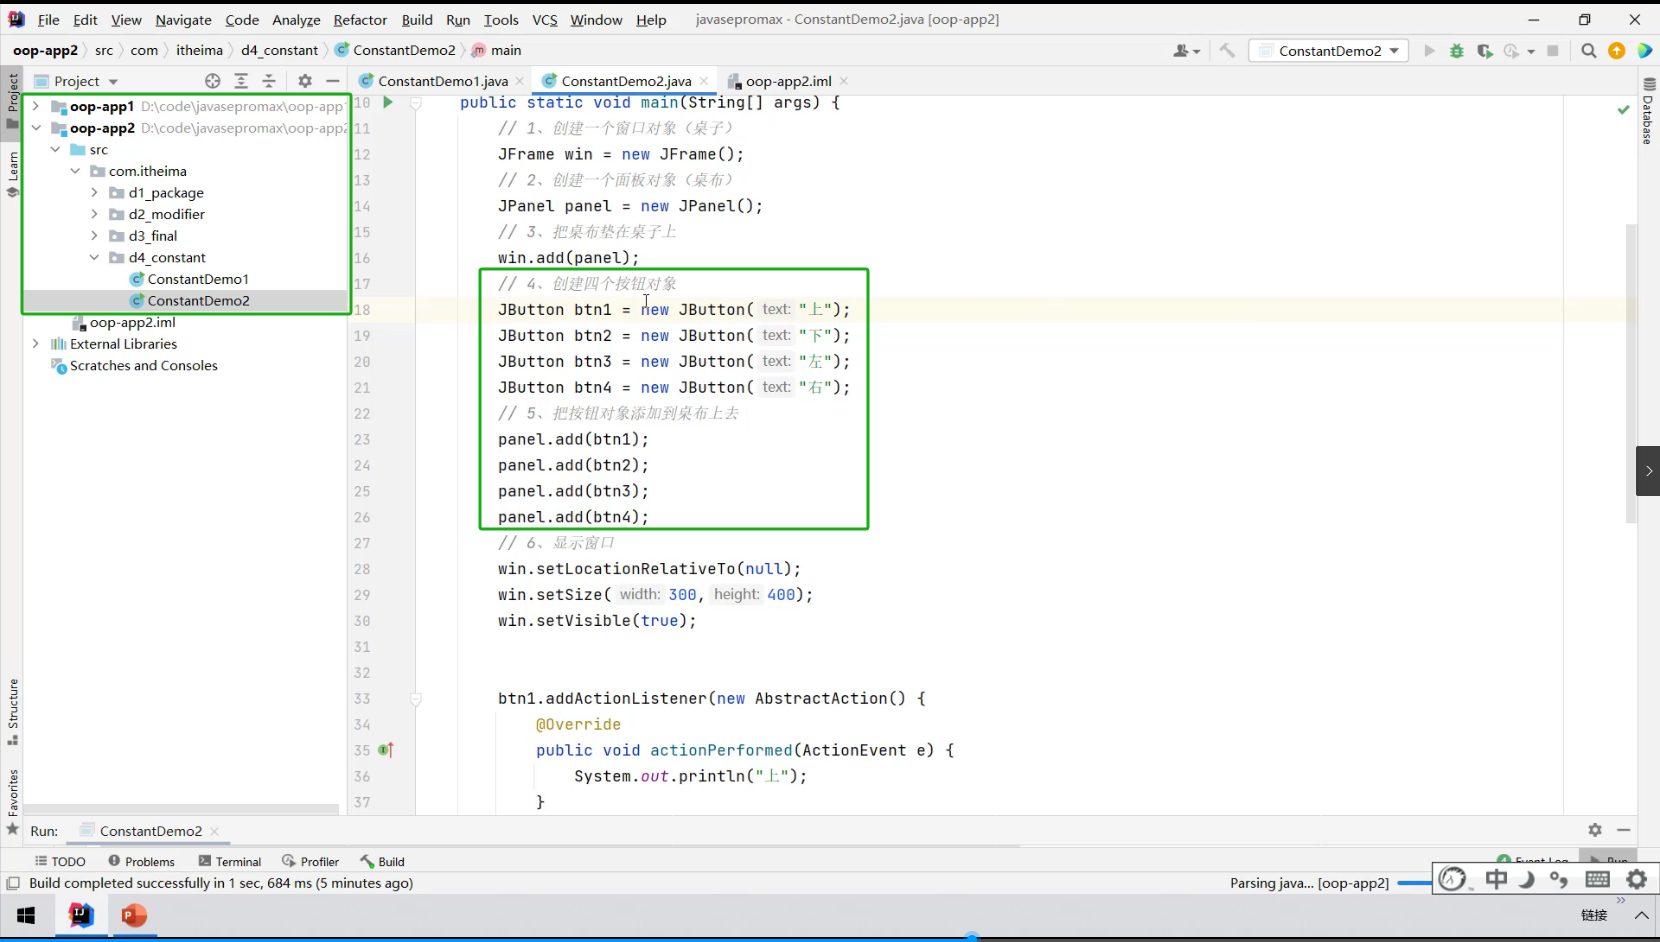Open the Database side tool window
Image resolution: width=1660 pixels, height=942 pixels.
click(1649, 111)
